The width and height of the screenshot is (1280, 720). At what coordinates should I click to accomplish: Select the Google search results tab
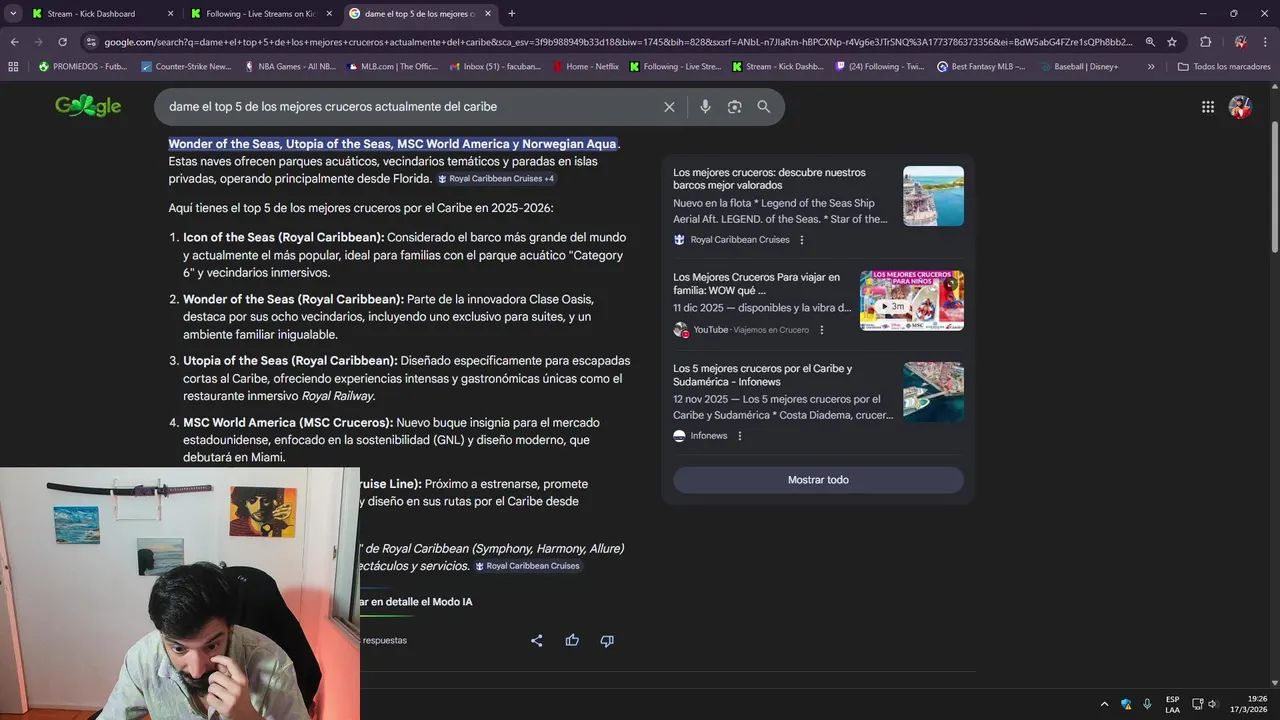coord(420,14)
